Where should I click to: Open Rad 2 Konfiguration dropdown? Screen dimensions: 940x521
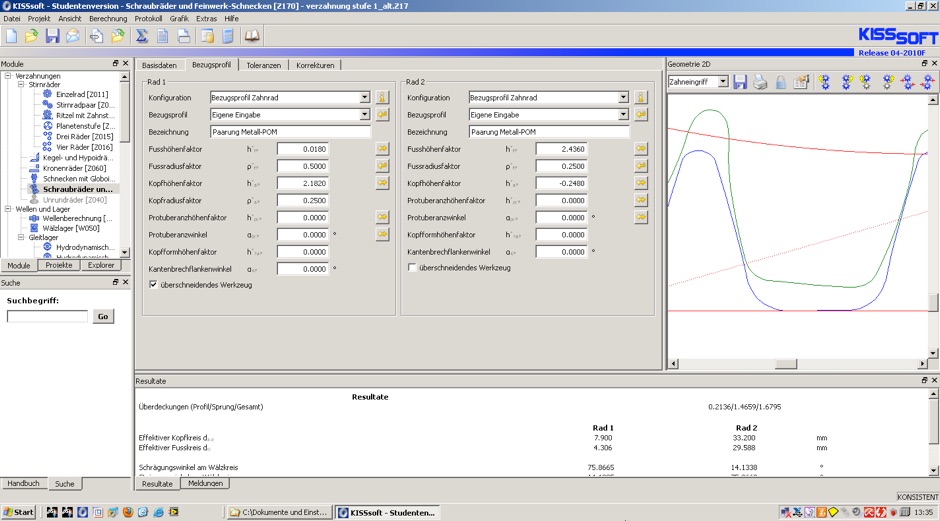(623, 97)
